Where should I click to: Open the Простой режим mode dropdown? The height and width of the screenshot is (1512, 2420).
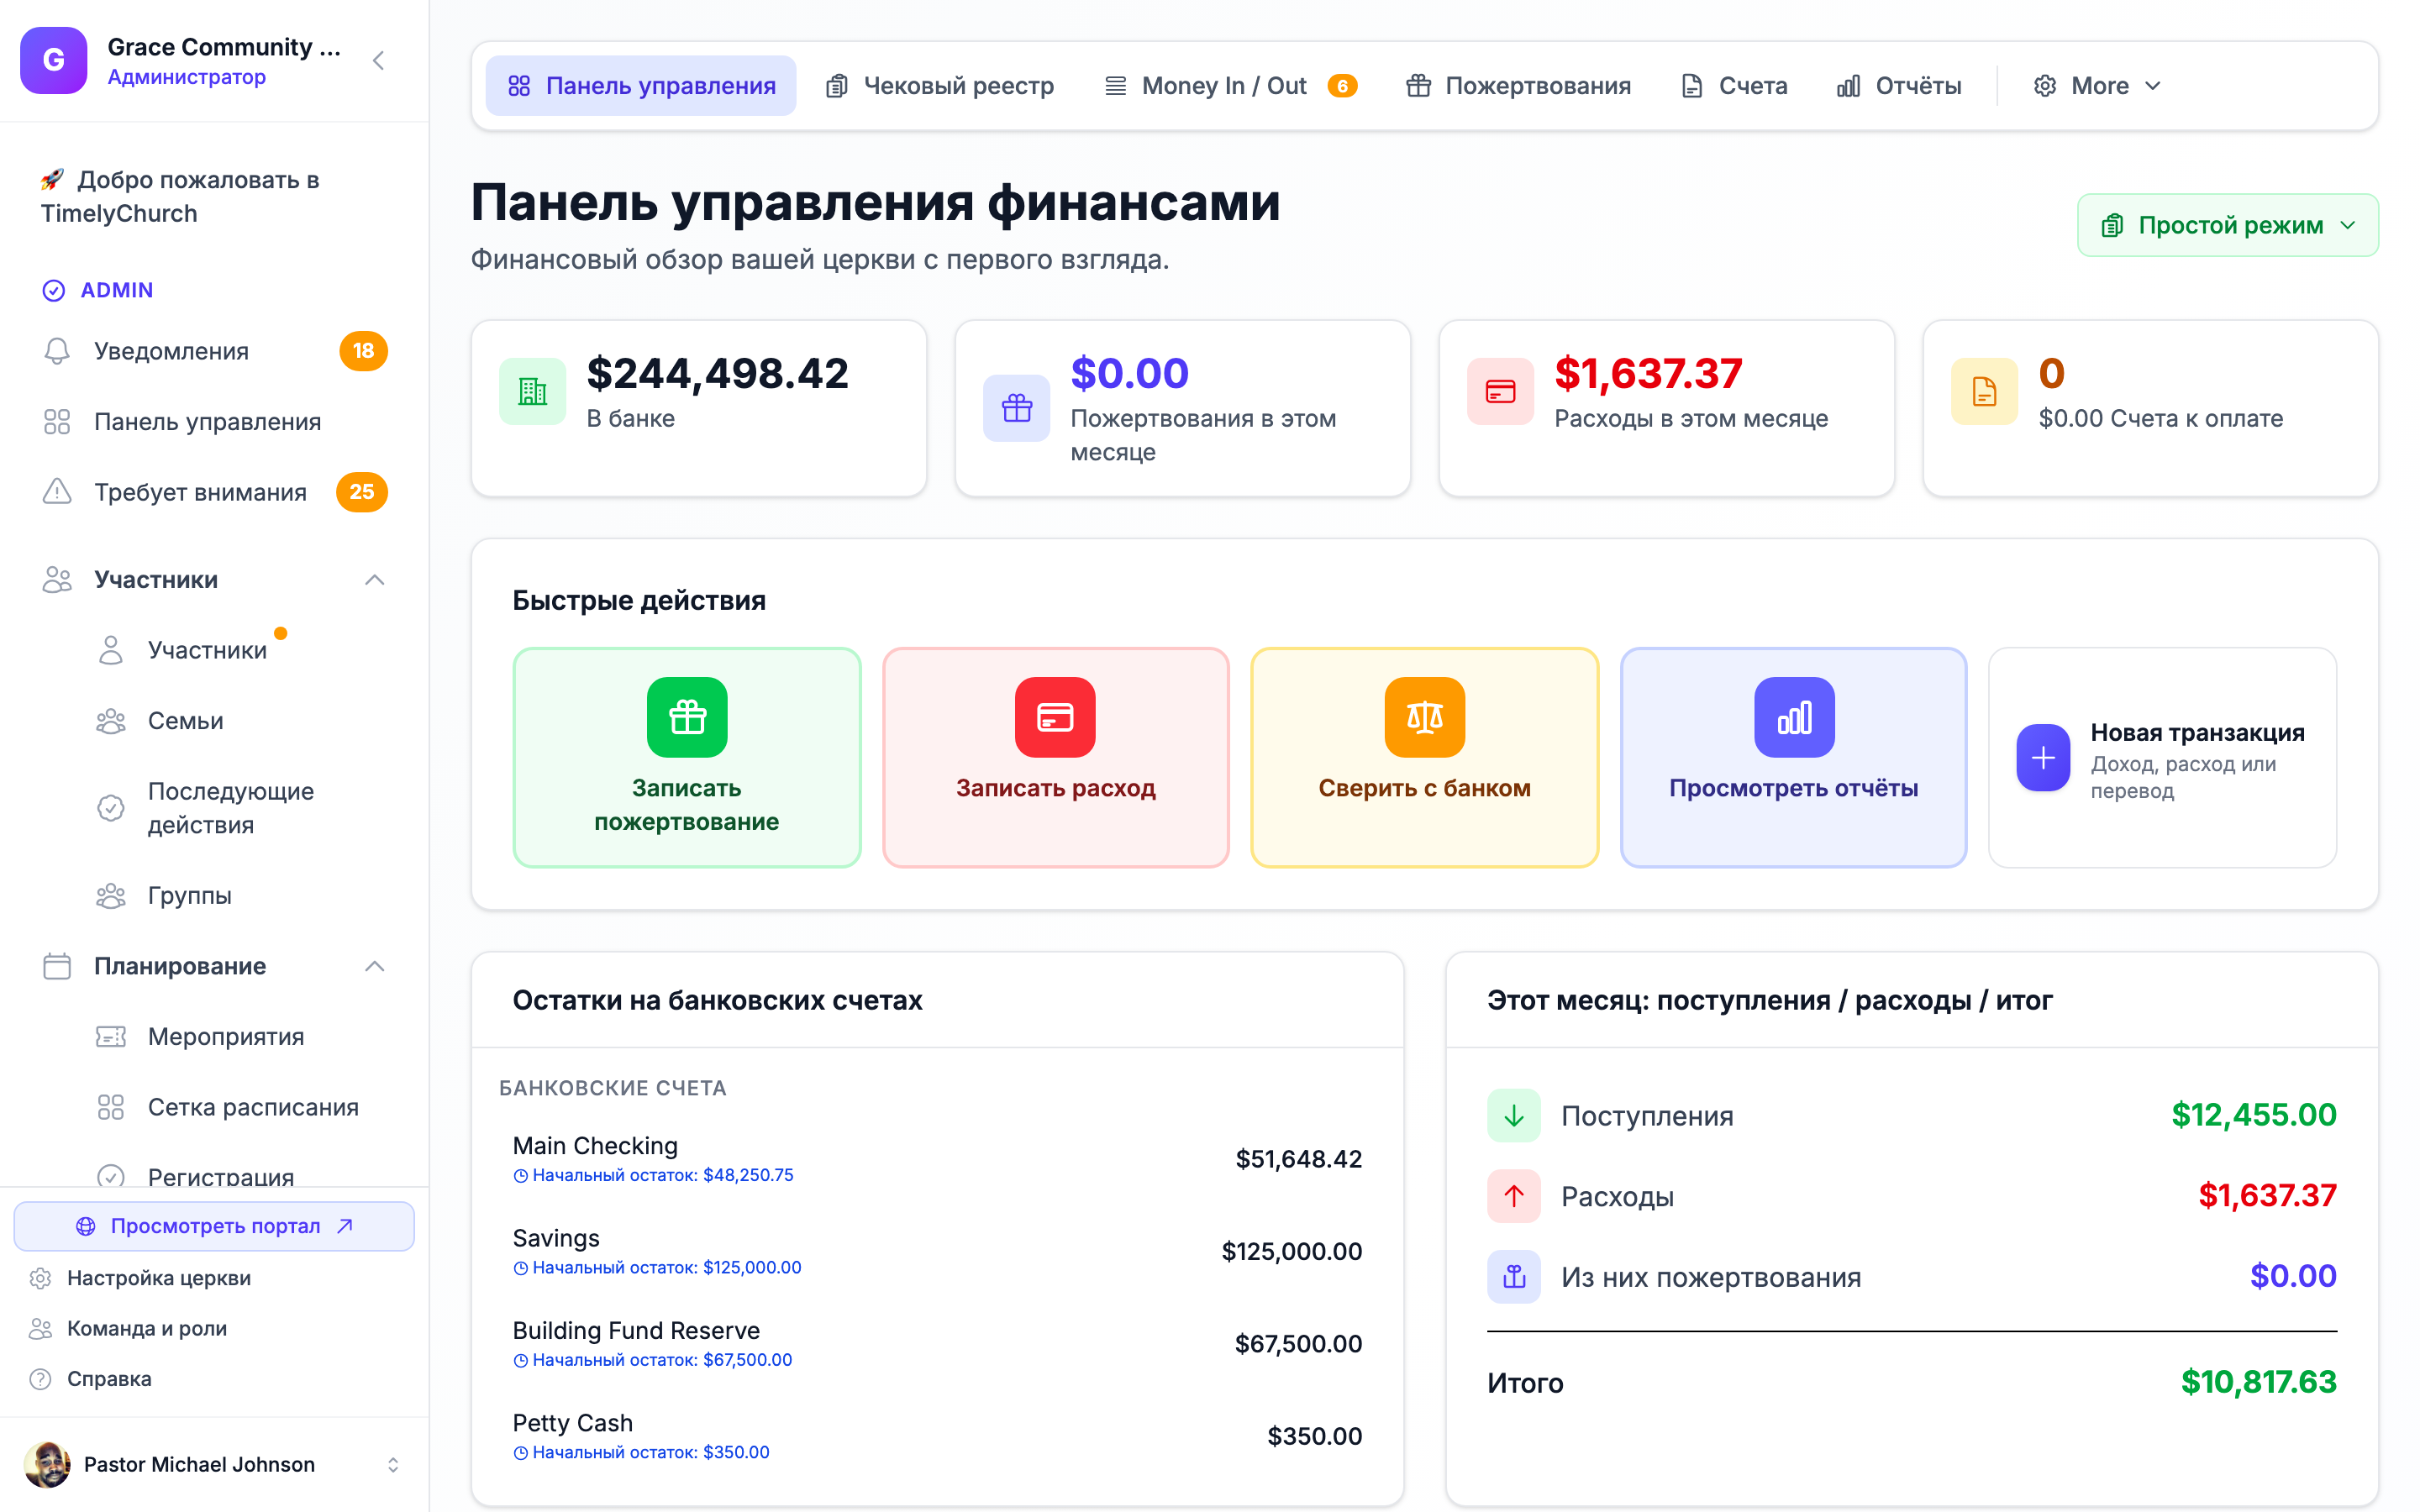click(2228, 225)
